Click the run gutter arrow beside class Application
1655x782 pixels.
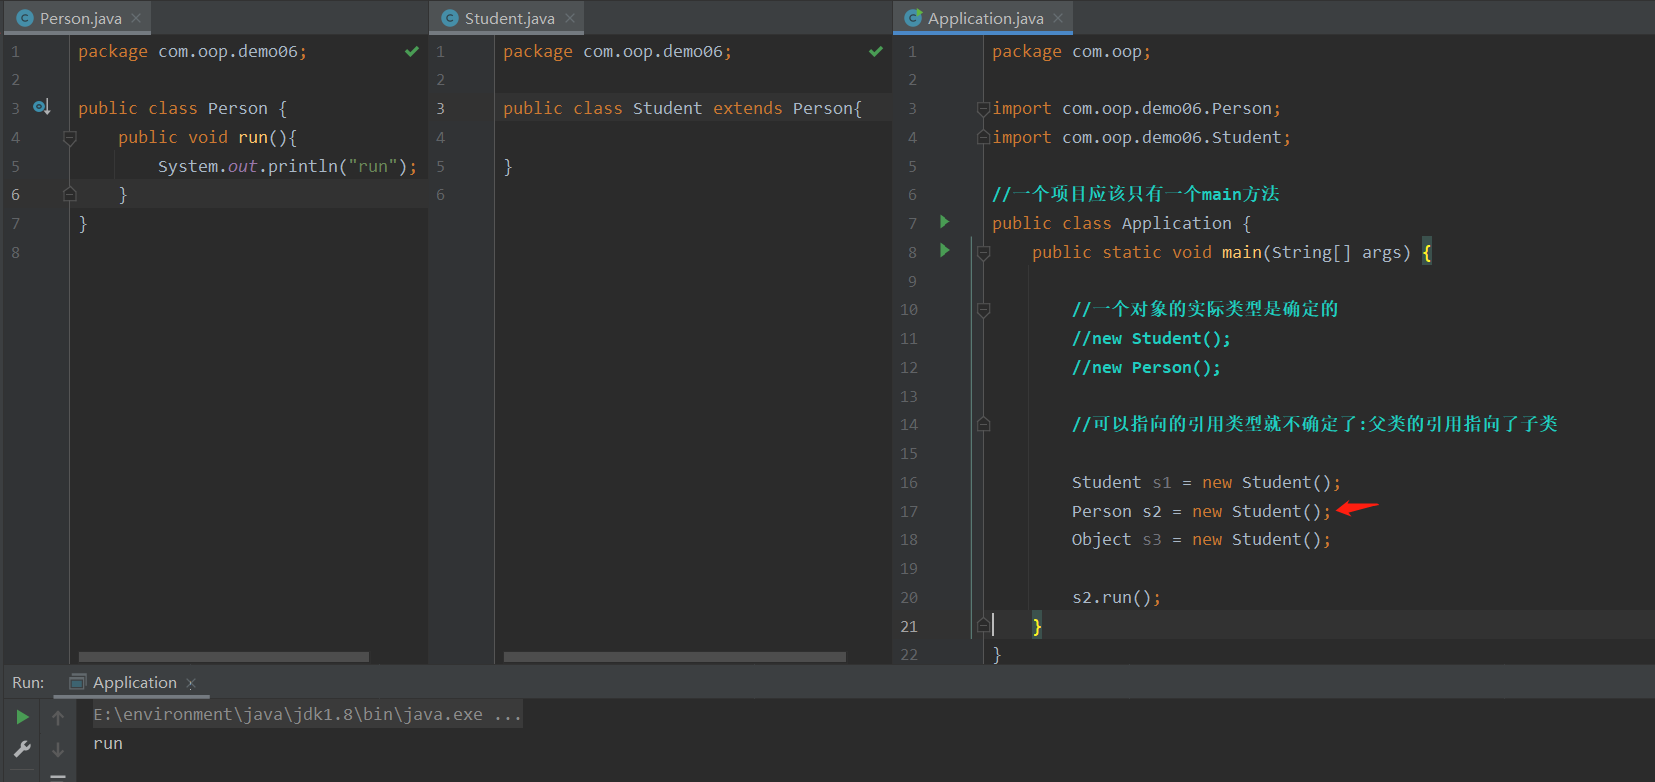[x=944, y=222]
